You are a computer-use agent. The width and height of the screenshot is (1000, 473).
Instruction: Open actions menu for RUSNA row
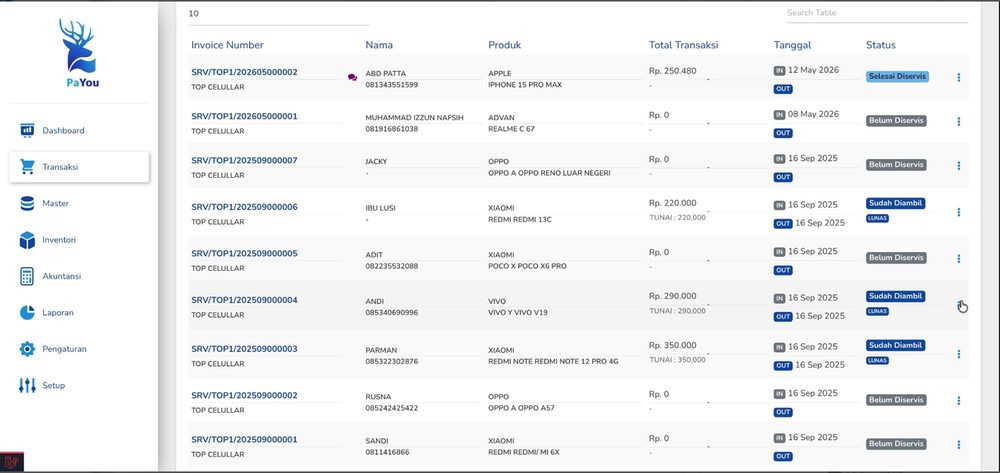(959, 401)
